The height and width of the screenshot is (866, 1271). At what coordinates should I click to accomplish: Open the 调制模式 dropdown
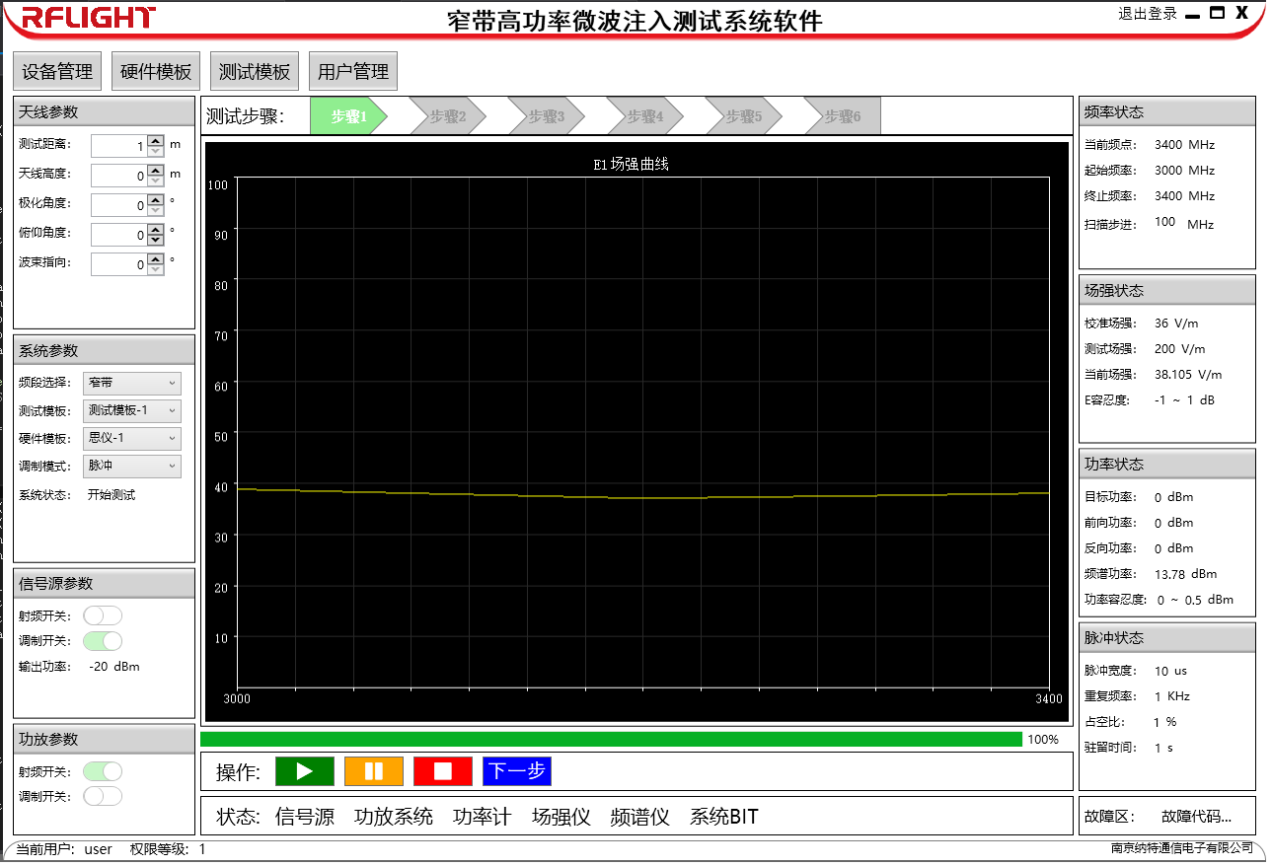pyautogui.click(x=132, y=466)
